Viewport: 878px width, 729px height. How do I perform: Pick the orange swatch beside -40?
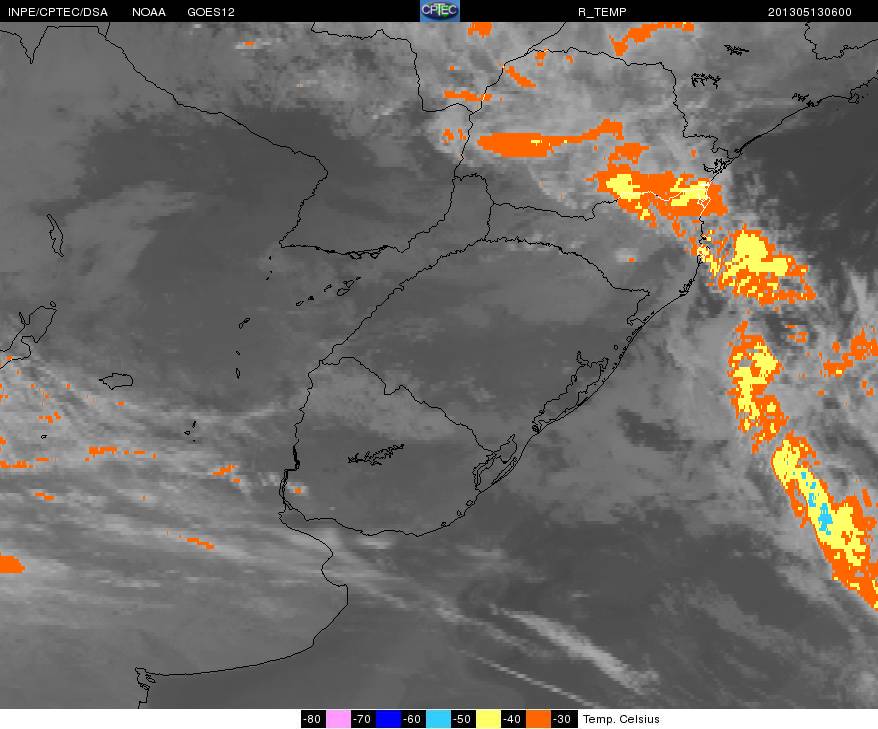[x=539, y=719]
